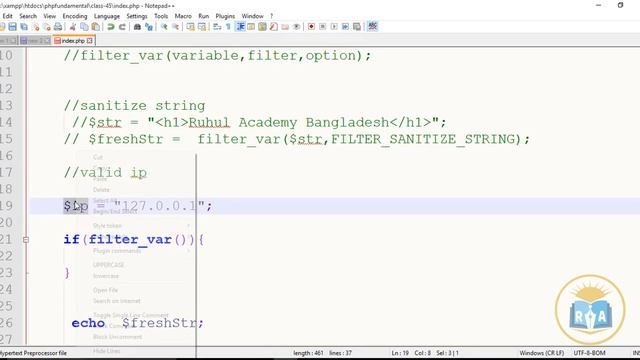Choose Search on Internet context entry
The width and height of the screenshot is (640, 360).
pos(117,301)
